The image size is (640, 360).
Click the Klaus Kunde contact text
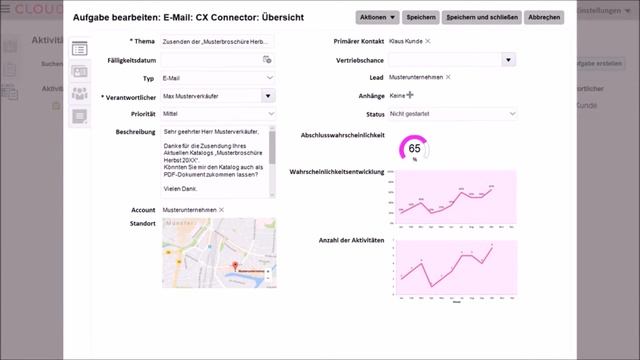click(406, 41)
